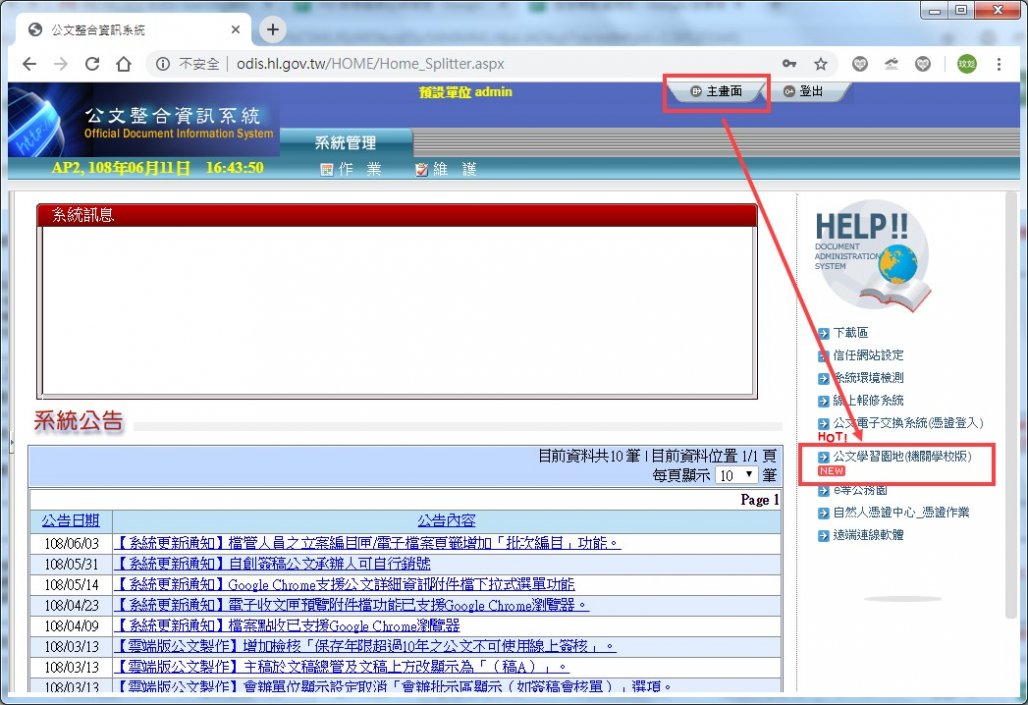Click the browser back arrow
Viewport: 1028px width, 705px height.
[30, 64]
